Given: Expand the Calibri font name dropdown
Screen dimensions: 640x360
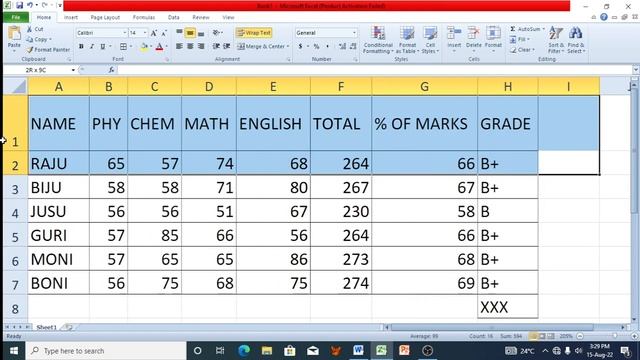Looking at the screenshot, I should pos(124,33).
